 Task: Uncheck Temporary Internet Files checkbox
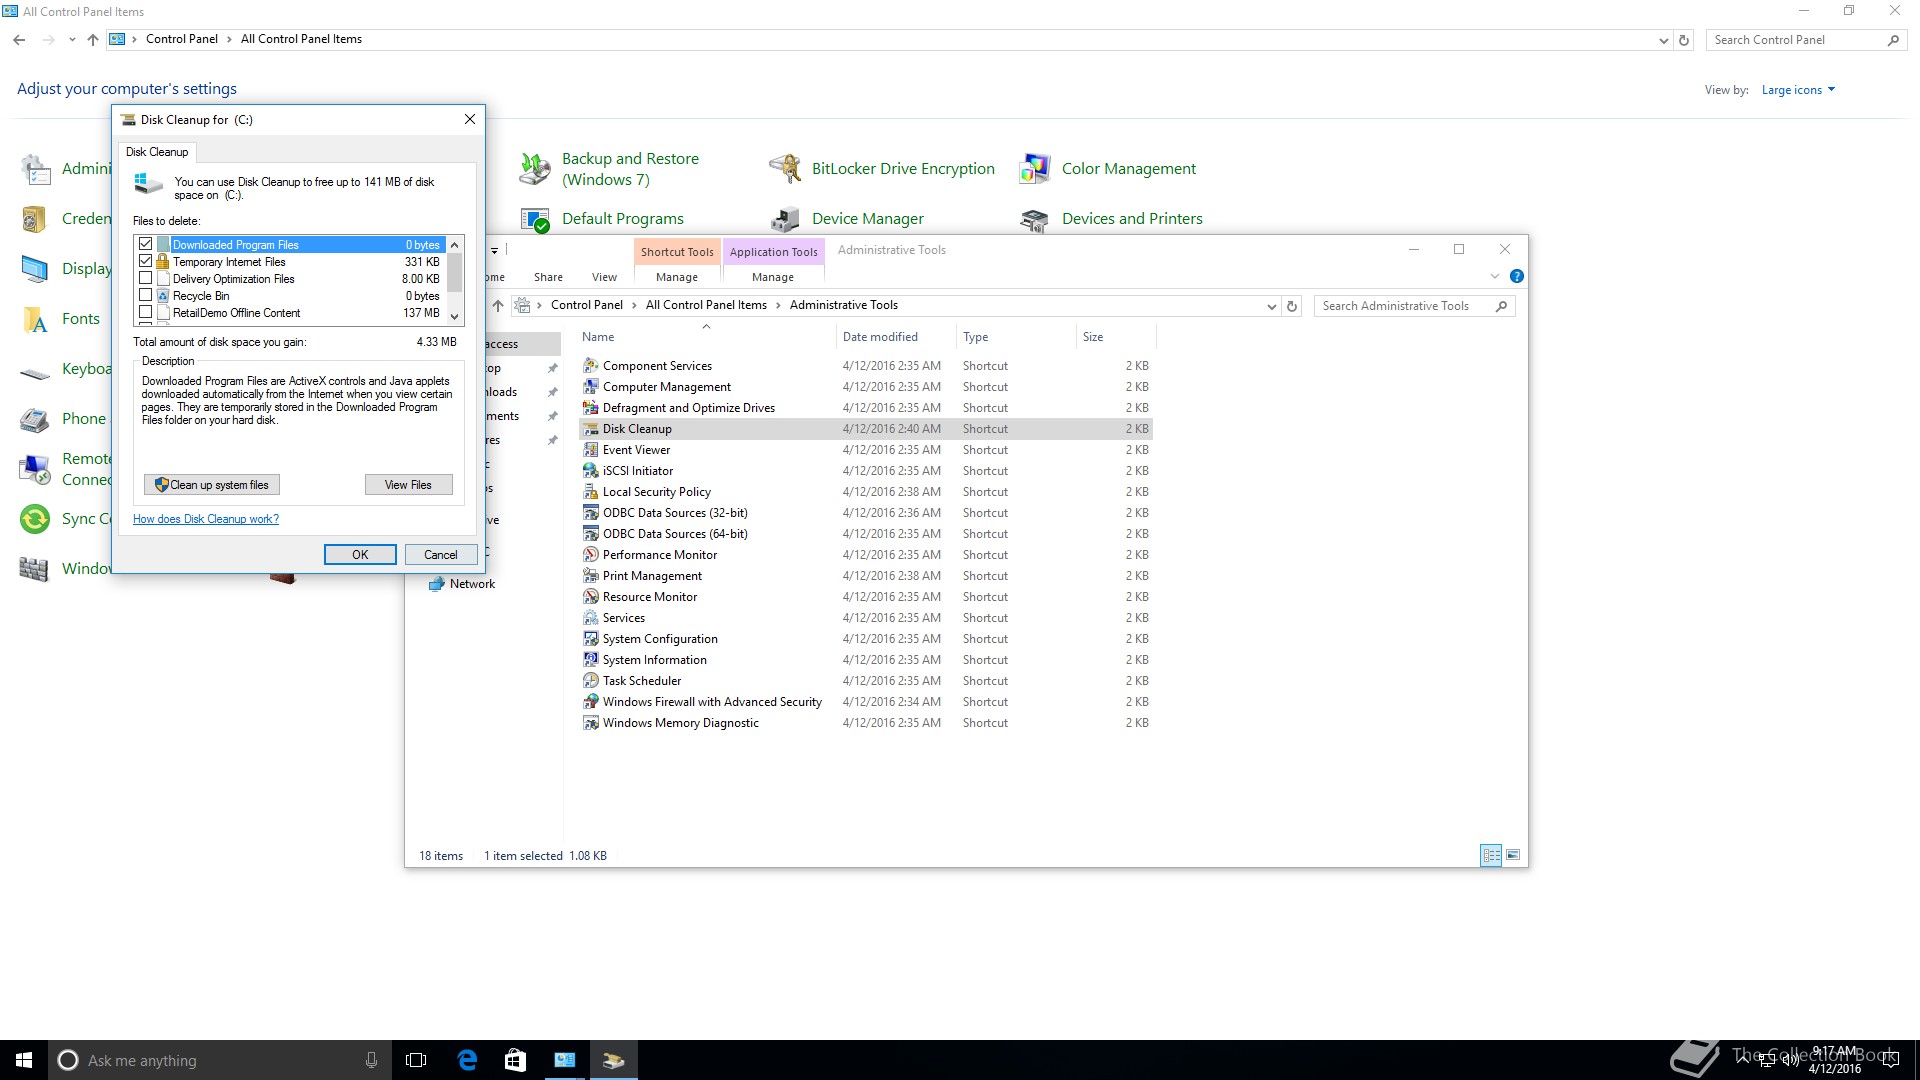pyautogui.click(x=146, y=261)
